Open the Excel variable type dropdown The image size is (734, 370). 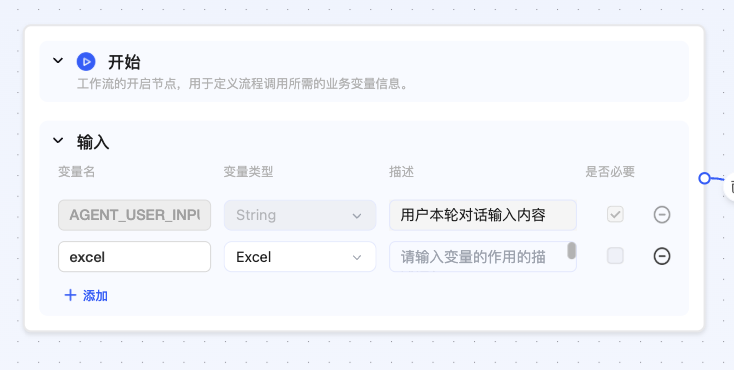[300, 257]
